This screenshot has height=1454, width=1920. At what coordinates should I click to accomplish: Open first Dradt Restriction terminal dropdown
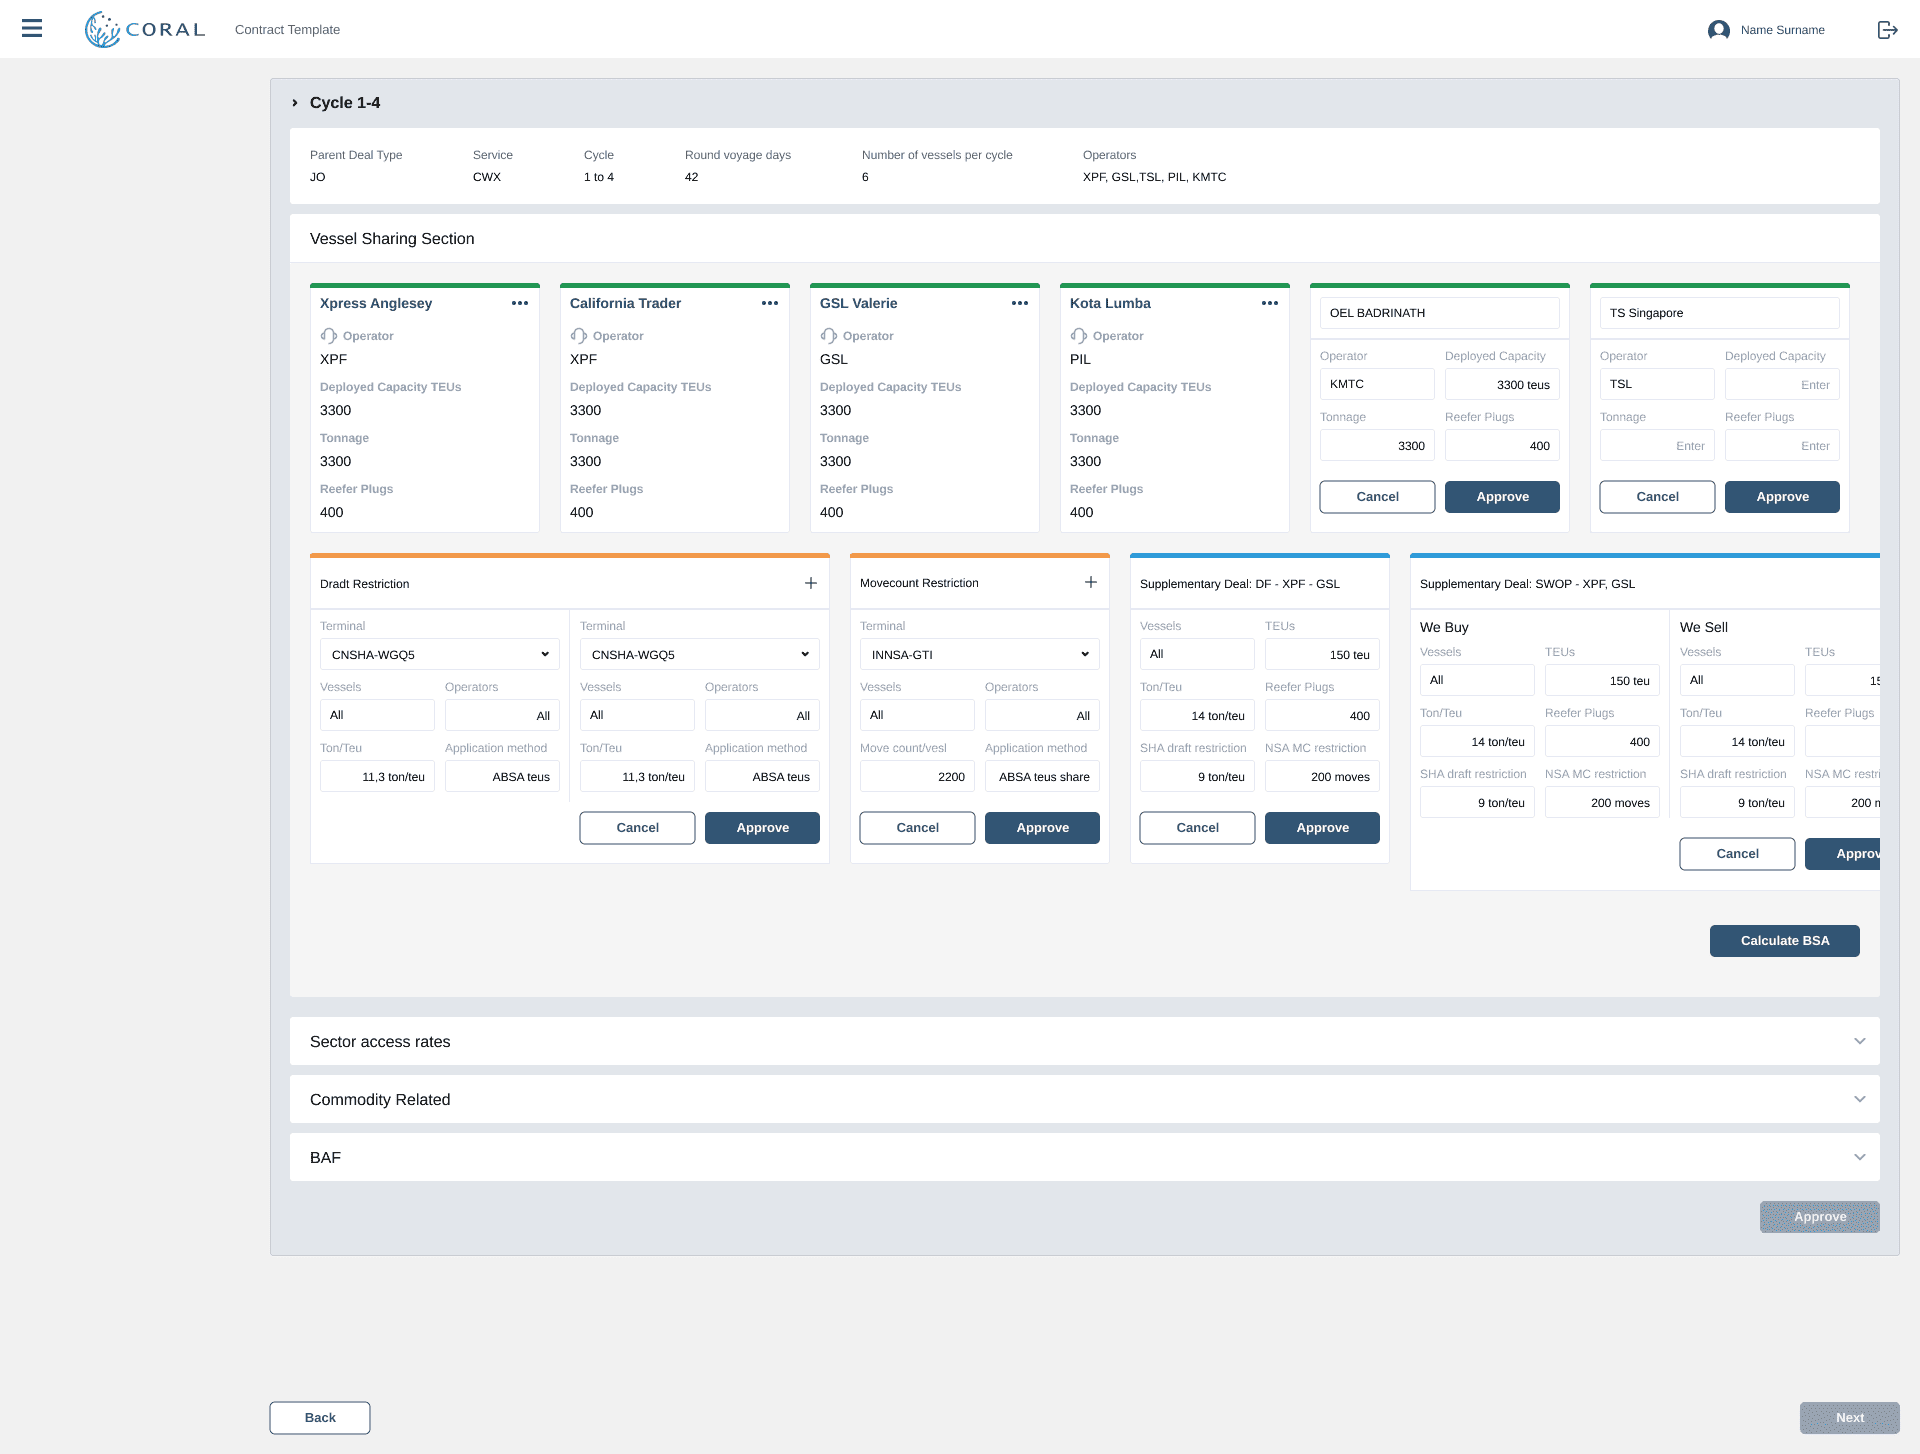click(440, 654)
